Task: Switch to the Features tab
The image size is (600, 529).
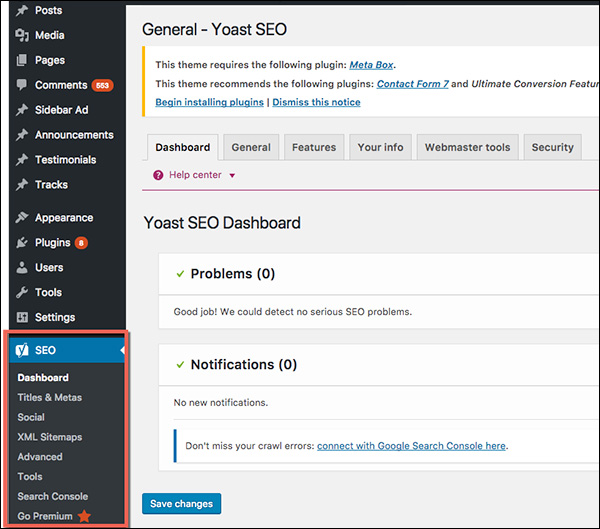Action: coord(313,147)
